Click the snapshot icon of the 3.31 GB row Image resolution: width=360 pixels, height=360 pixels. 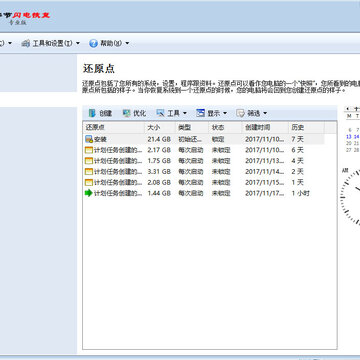coord(89,172)
